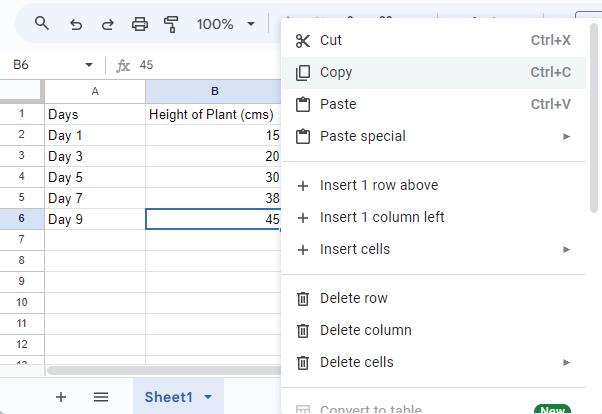Switch to the Sheet1 tab

(x=167, y=397)
